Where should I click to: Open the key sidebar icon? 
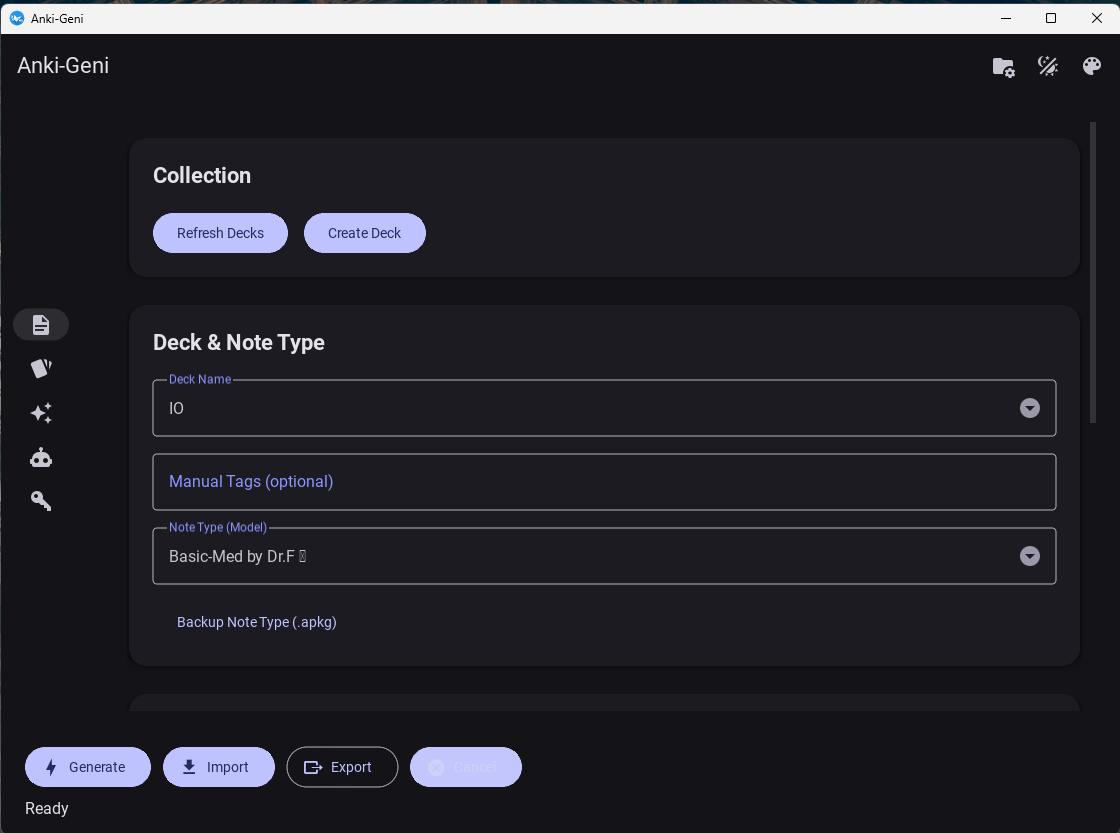pos(41,501)
